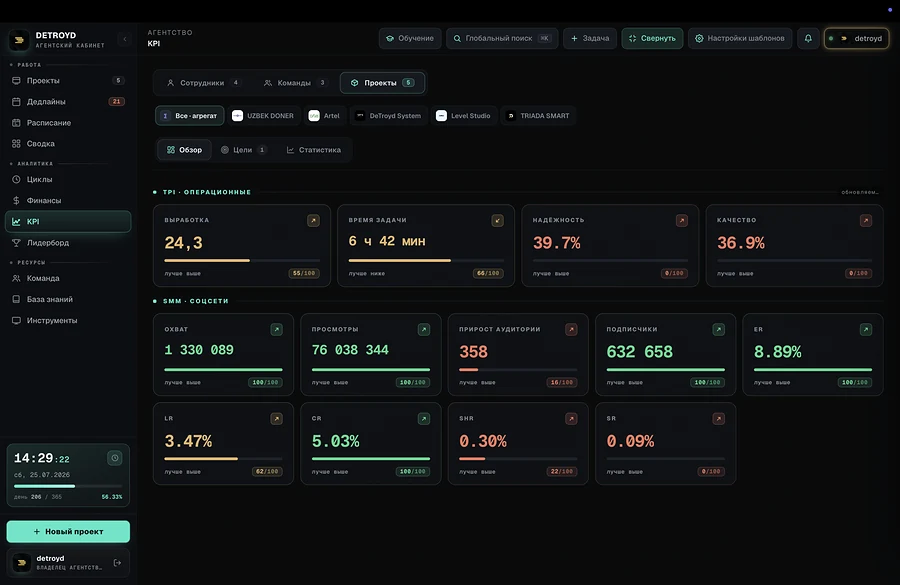Click the Выработка progress bar
Screen dimensions: 900x585
[x=242, y=261]
